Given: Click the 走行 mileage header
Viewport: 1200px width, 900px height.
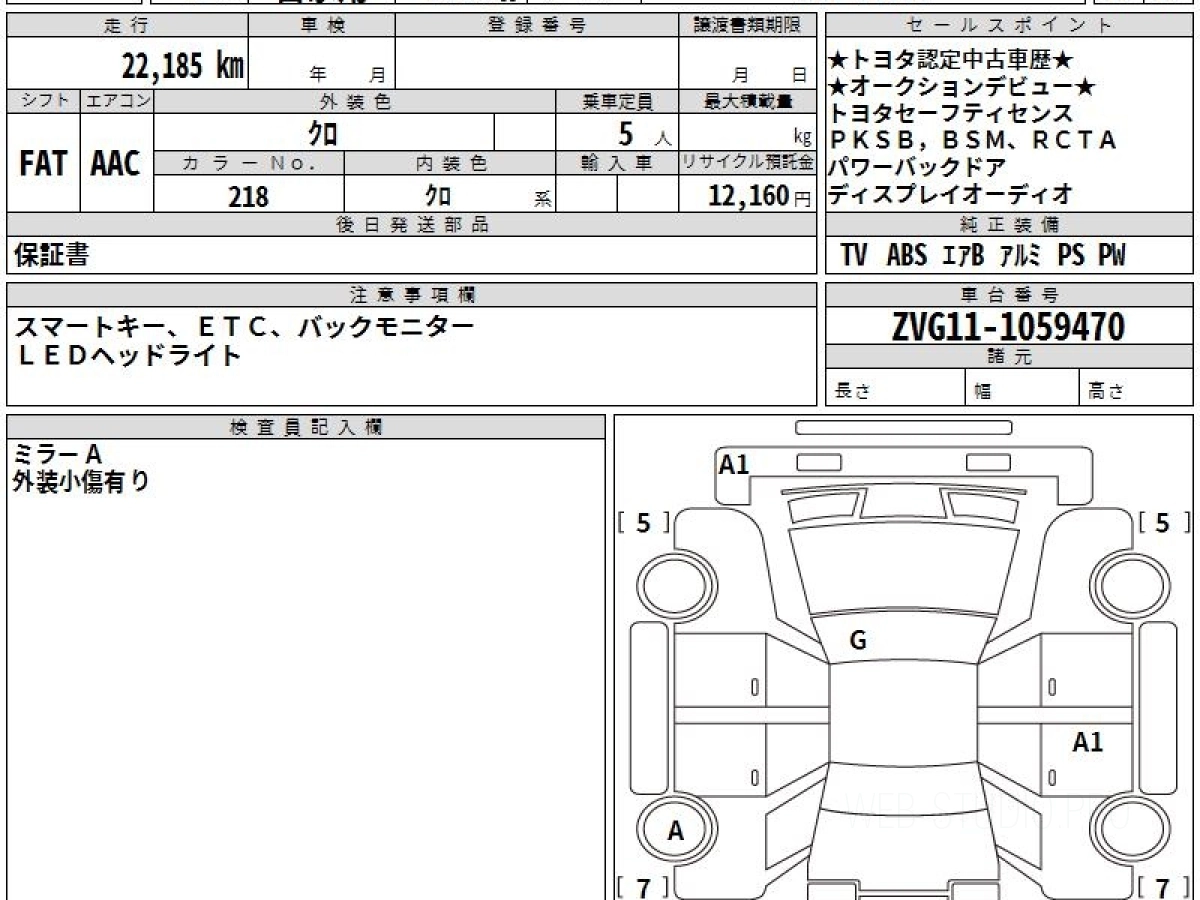Looking at the screenshot, I should click(126, 26).
